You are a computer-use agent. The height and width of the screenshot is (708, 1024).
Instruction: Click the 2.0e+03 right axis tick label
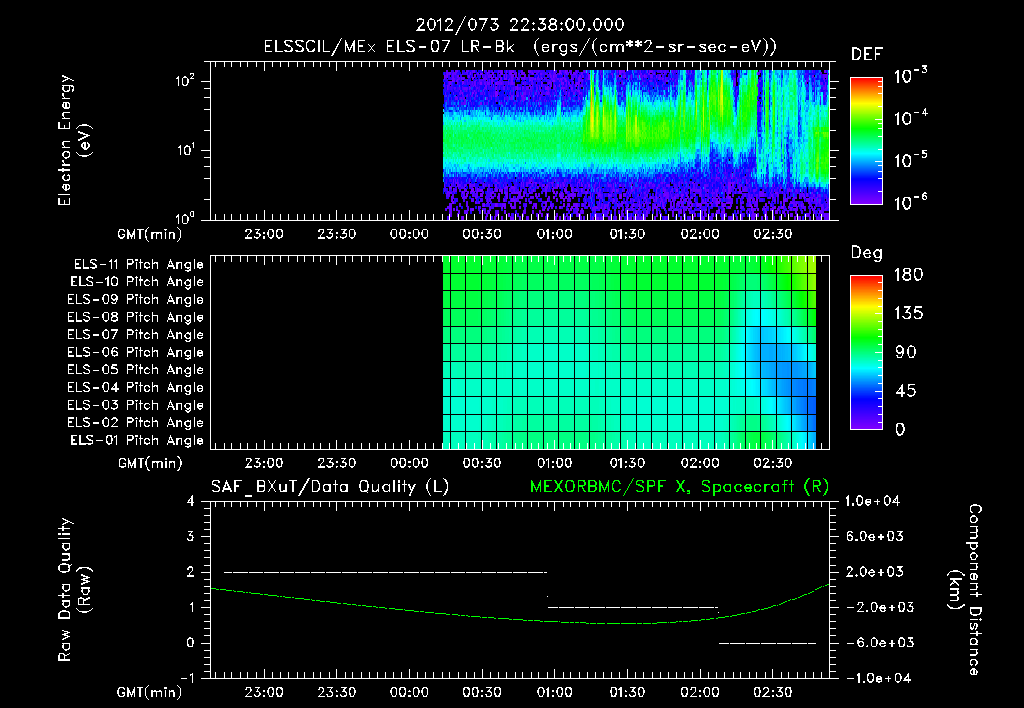[x=875, y=572]
